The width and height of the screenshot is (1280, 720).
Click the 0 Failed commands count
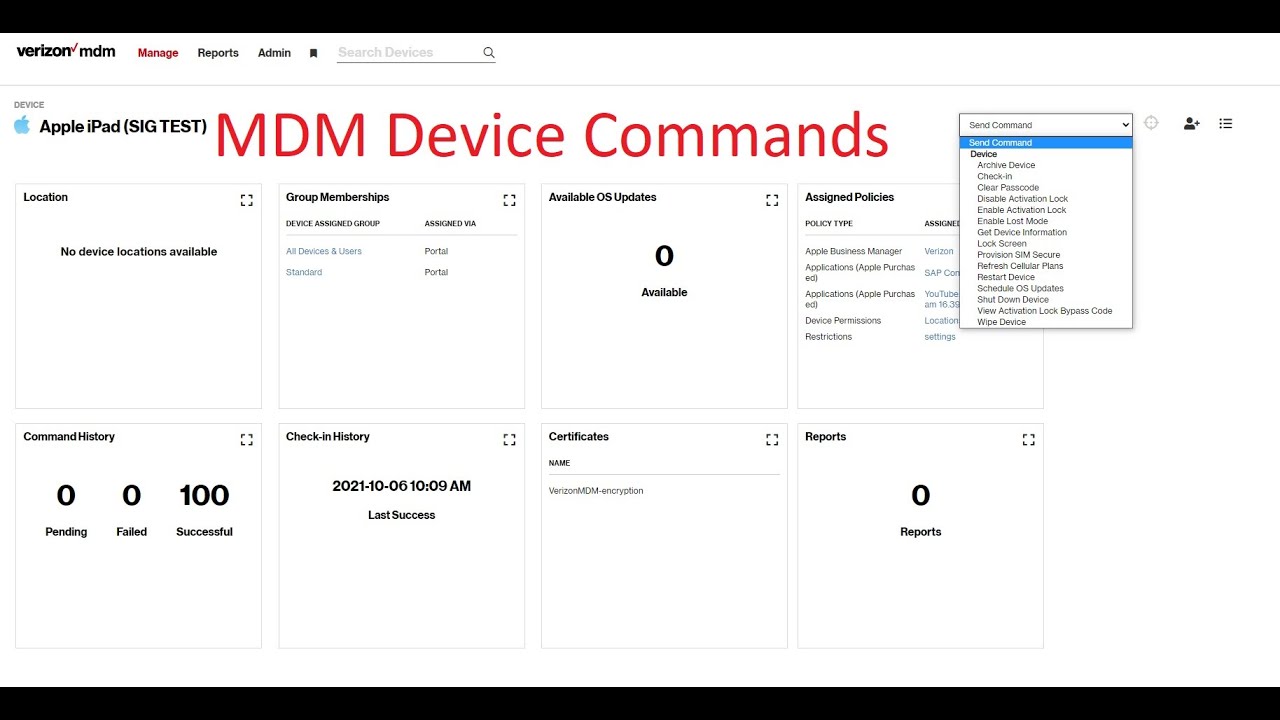[x=131, y=495]
